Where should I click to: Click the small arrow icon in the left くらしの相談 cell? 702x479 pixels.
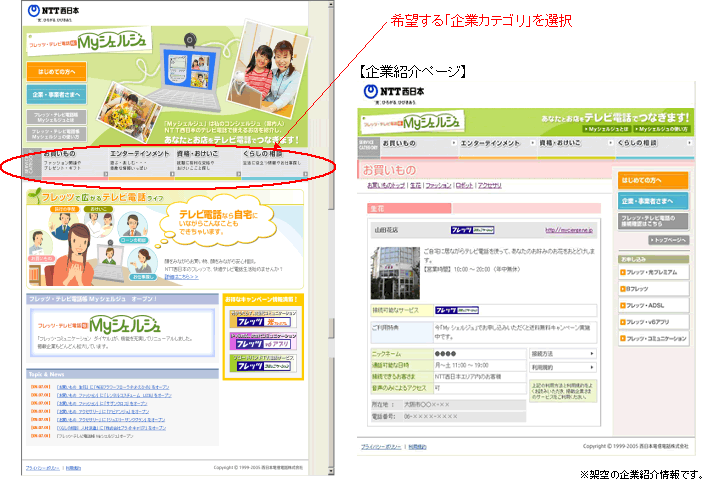[x=305, y=174]
